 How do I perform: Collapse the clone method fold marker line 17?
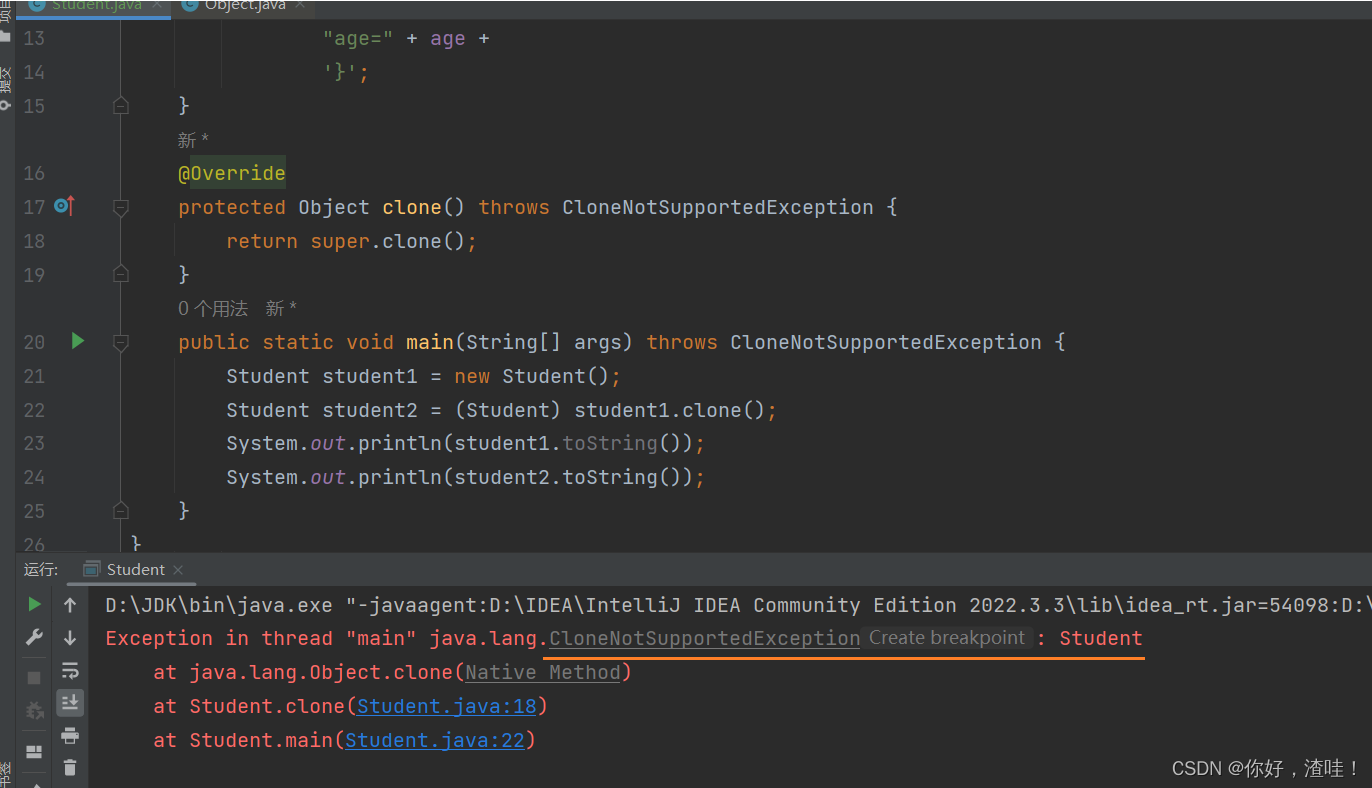pos(121,207)
